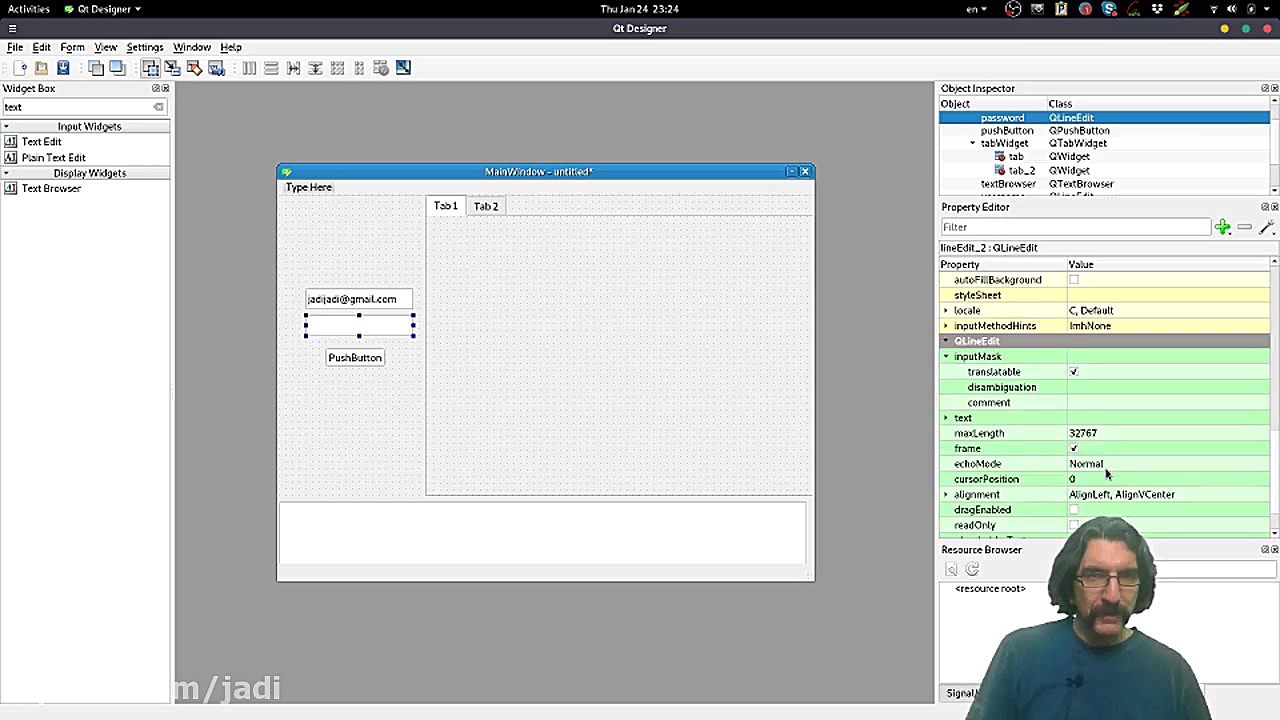This screenshot has height=720, width=1280.
Task: Collapse the tabWidget tree node
Action: click(973, 144)
